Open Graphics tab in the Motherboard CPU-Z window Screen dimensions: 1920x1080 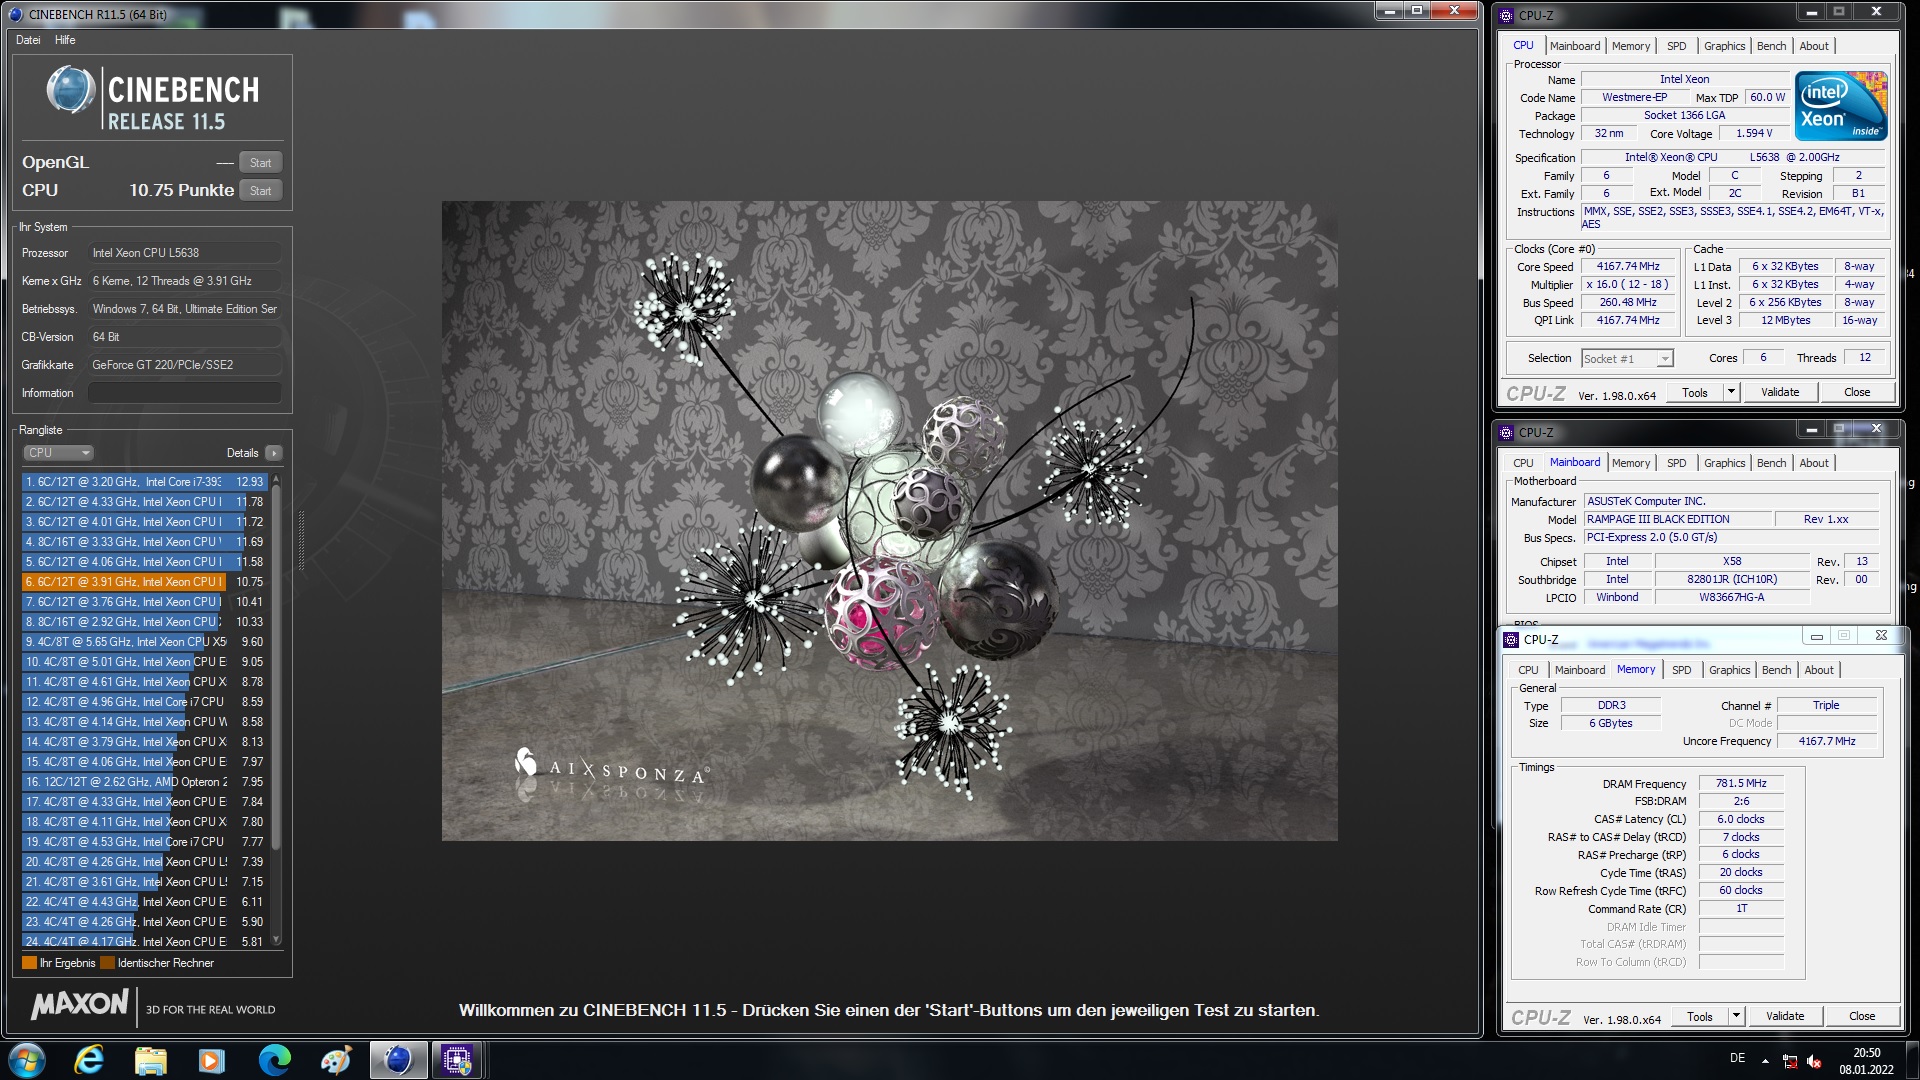pyautogui.click(x=1724, y=463)
